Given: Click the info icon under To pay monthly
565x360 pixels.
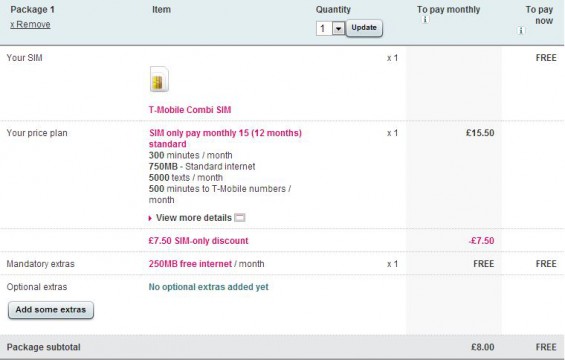Looking at the screenshot, I should (x=425, y=19).
